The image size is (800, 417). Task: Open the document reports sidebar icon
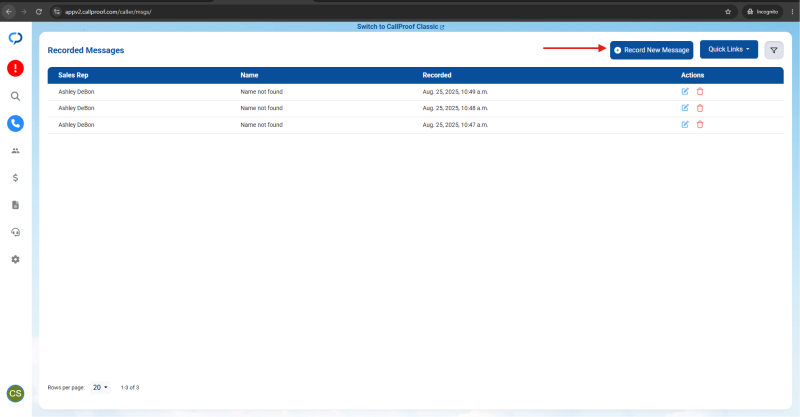pos(15,205)
